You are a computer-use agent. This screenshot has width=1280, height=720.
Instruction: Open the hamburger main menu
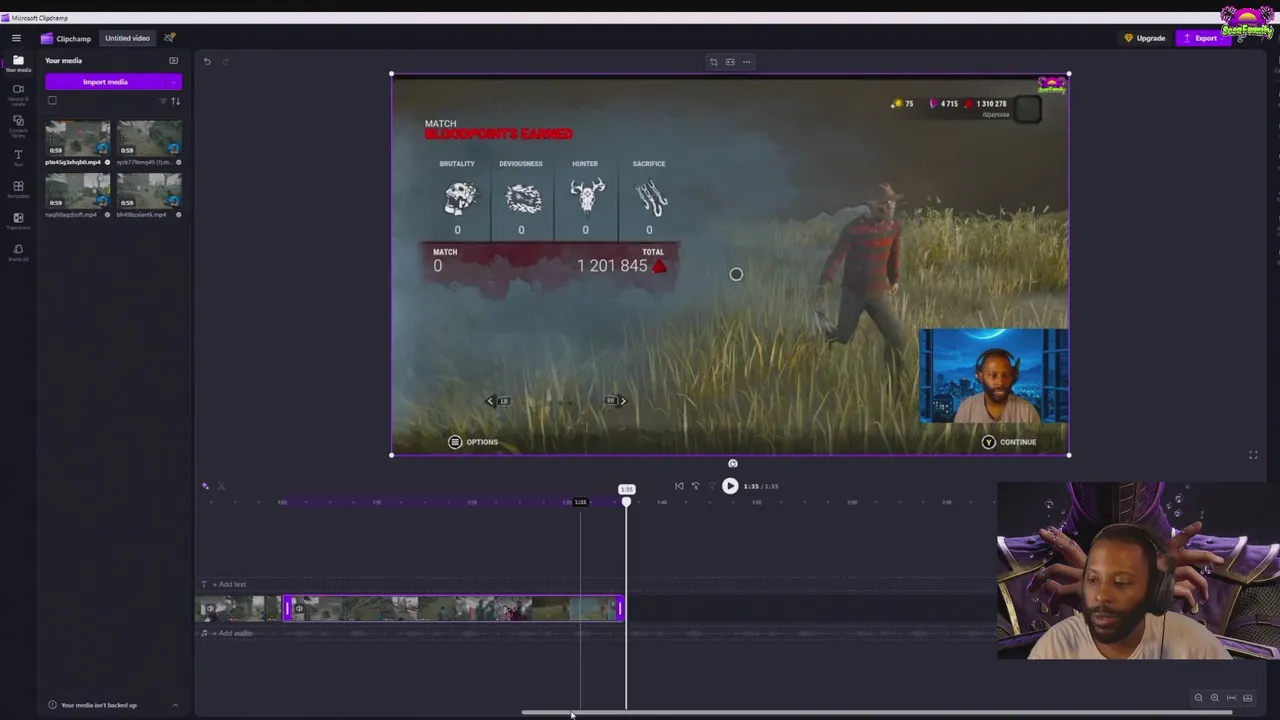click(x=16, y=38)
